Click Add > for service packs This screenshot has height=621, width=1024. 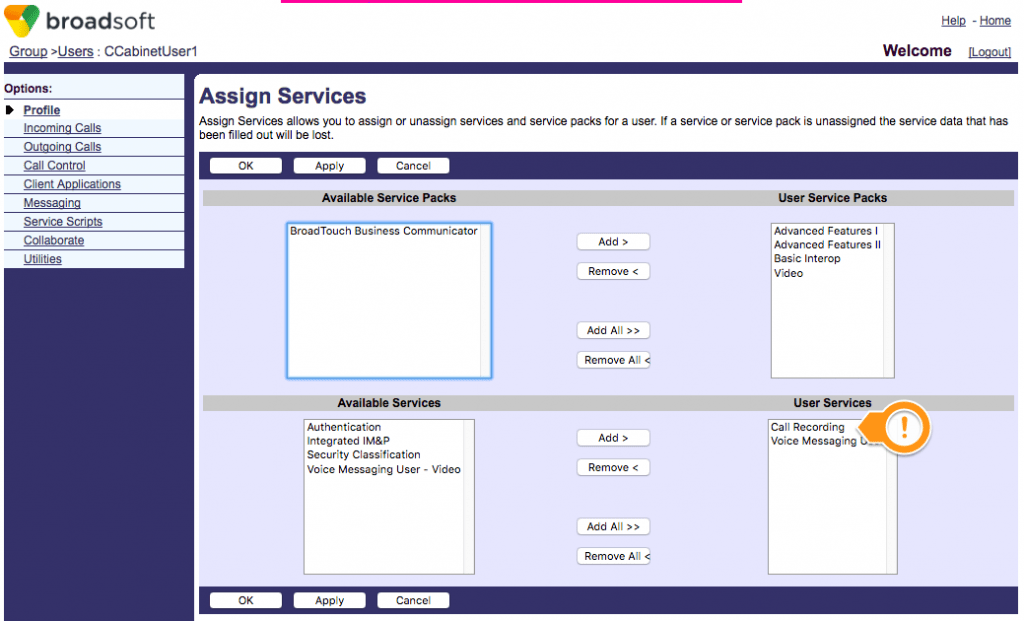point(613,241)
